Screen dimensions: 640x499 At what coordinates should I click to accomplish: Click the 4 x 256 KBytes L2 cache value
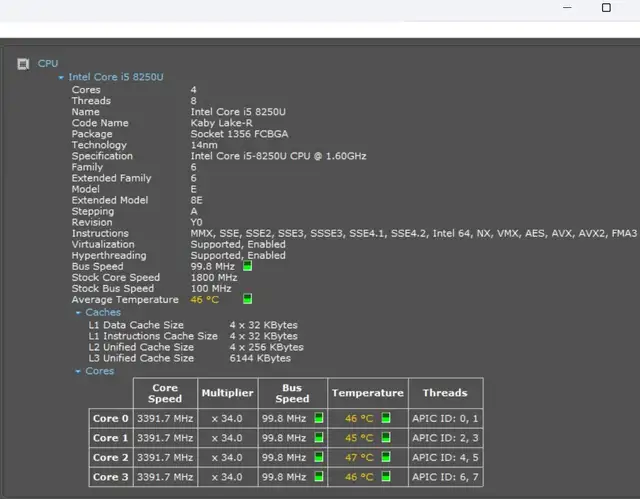point(267,347)
